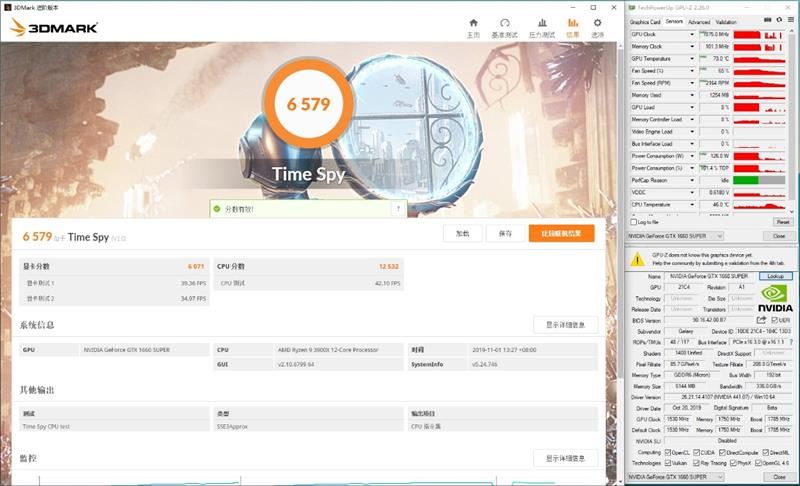800x486 pixels.
Task: Switch to Advanced tab
Action: (x=699, y=22)
